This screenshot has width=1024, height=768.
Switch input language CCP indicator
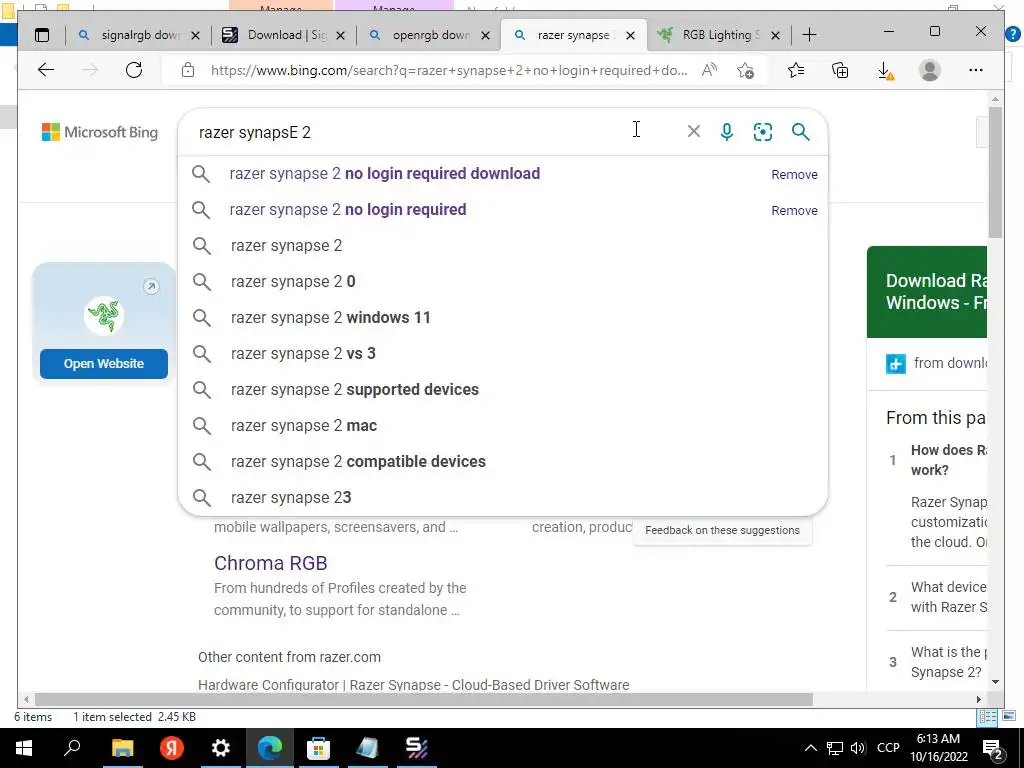888,748
